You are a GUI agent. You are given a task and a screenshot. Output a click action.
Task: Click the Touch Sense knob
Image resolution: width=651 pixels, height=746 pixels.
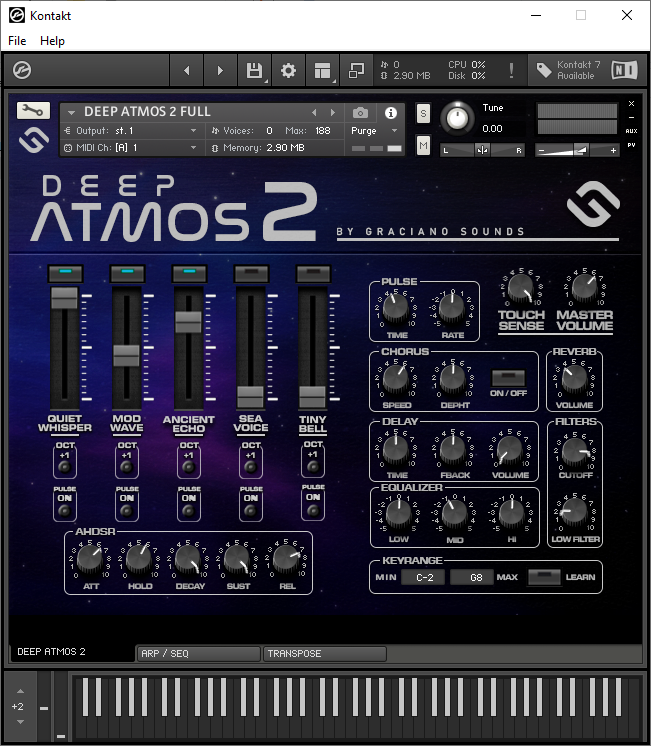click(x=521, y=288)
